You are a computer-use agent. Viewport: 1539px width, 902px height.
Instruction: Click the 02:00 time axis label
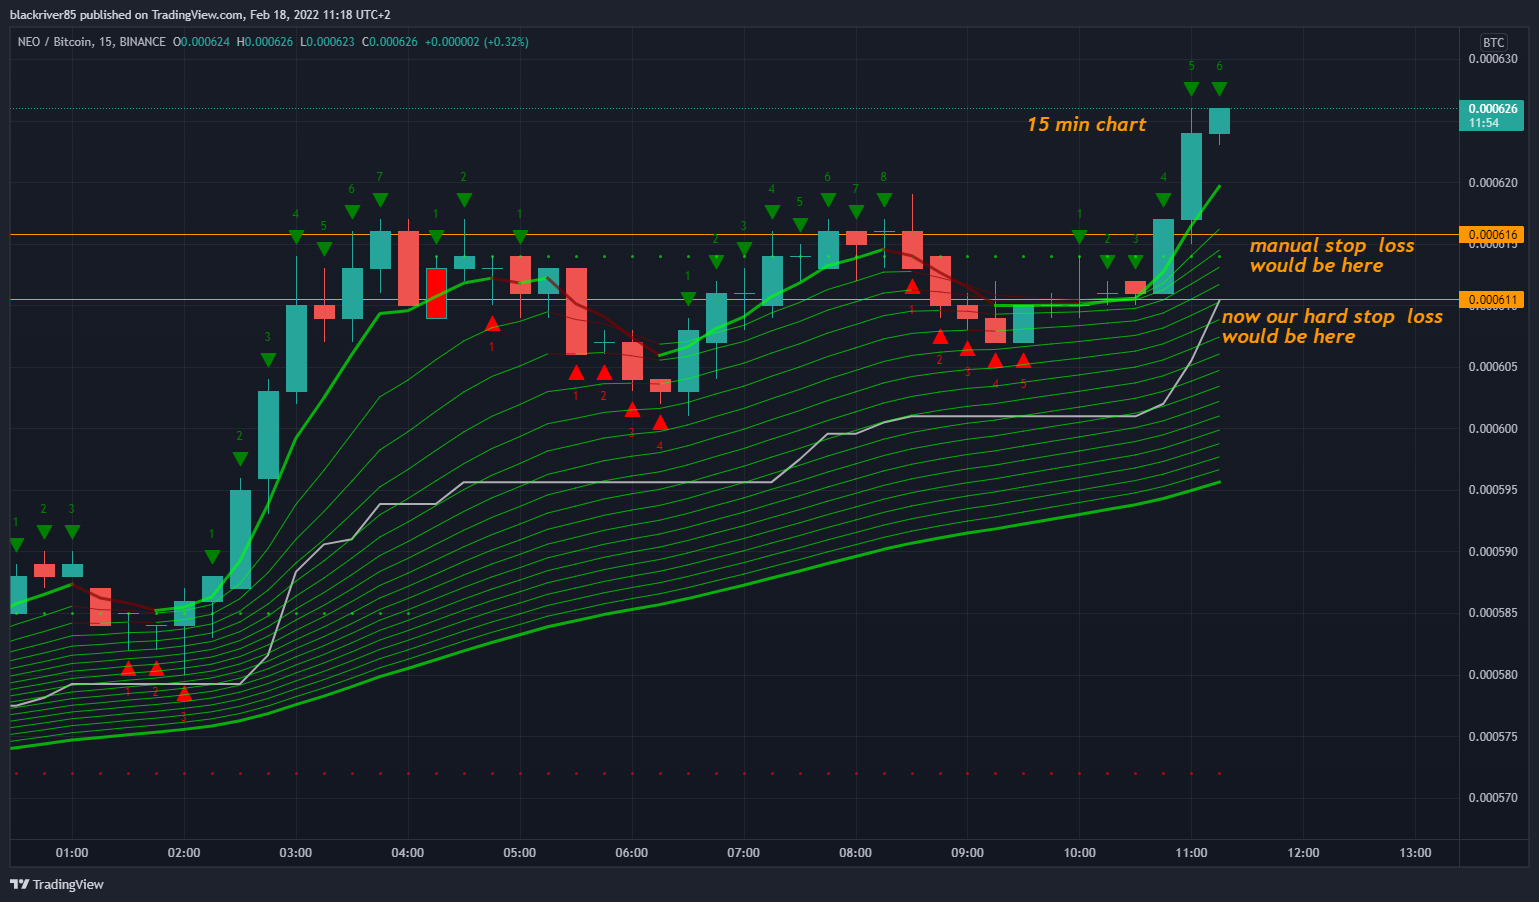coord(184,853)
